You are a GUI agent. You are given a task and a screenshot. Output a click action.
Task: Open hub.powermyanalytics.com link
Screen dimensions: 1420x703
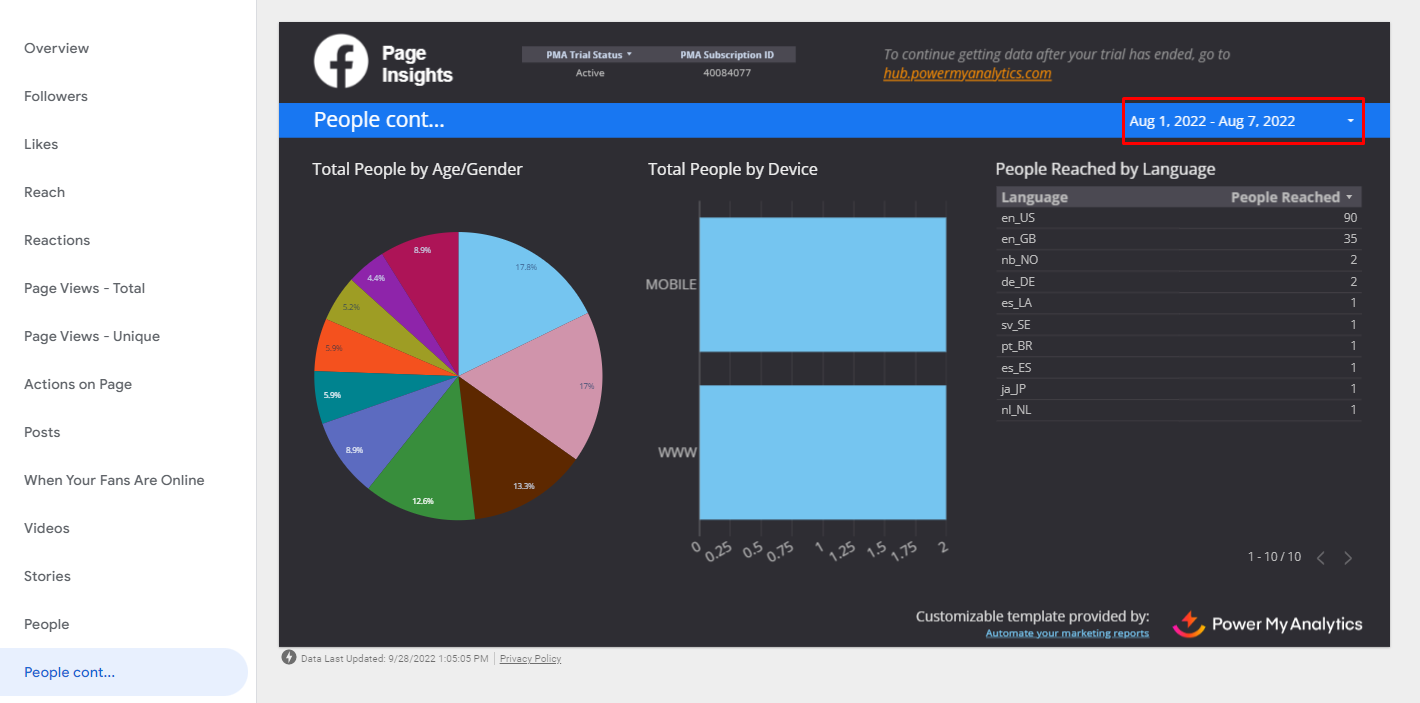(966, 73)
